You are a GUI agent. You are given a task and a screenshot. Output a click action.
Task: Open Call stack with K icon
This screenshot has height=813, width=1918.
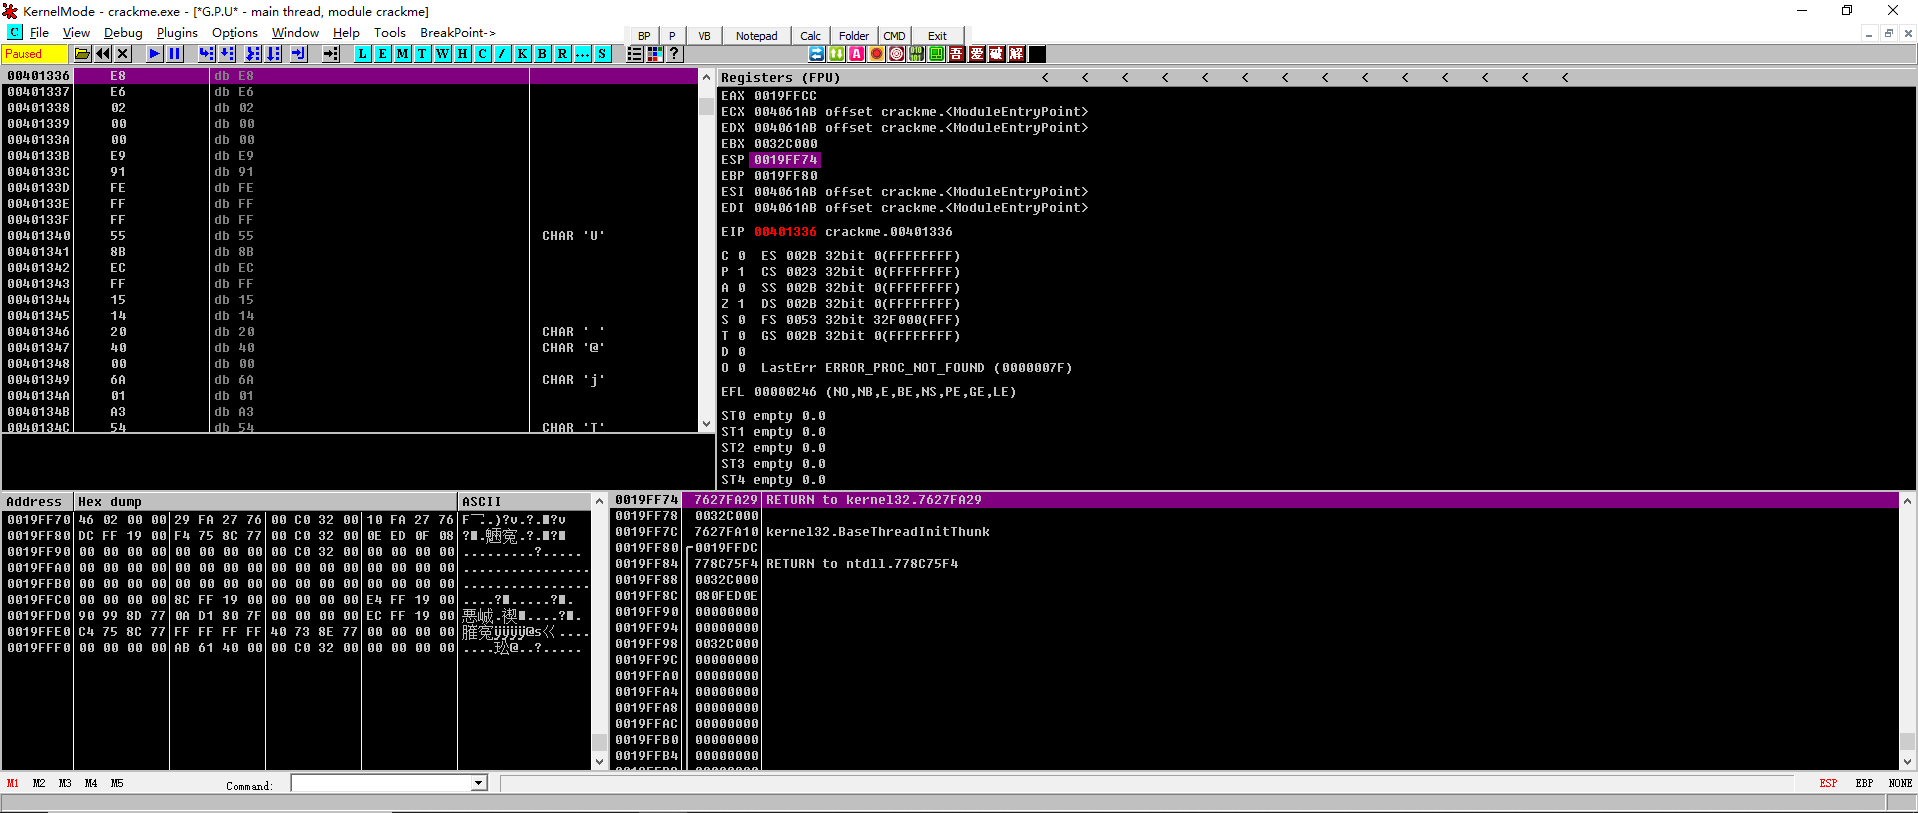point(523,54)
